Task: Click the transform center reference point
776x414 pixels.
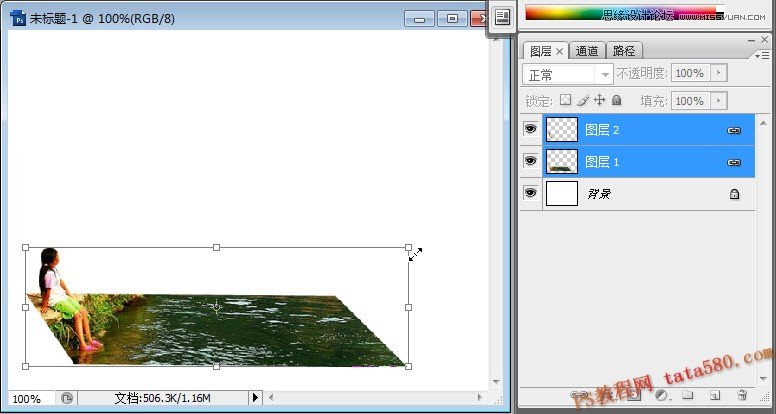Action: (x=216, y=307)
